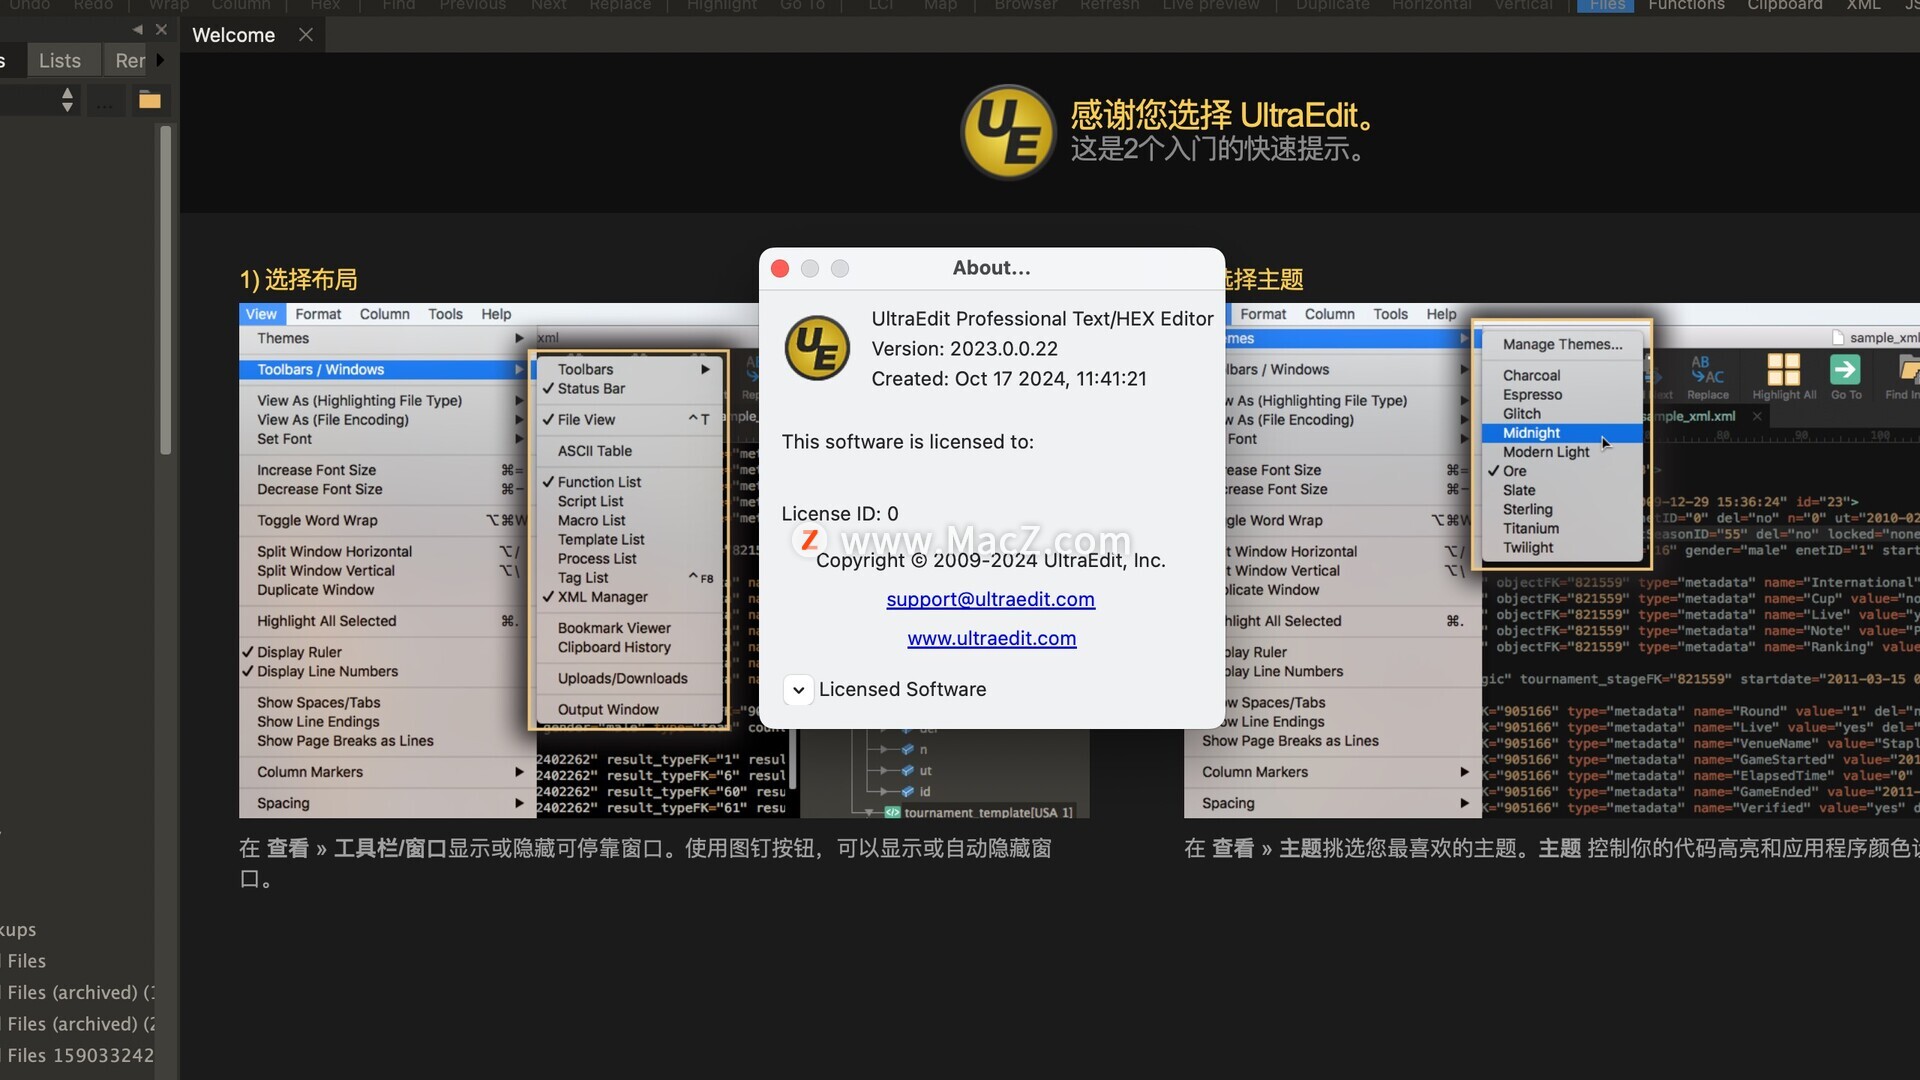Click the Functions toolbar button

[1686, 5]
